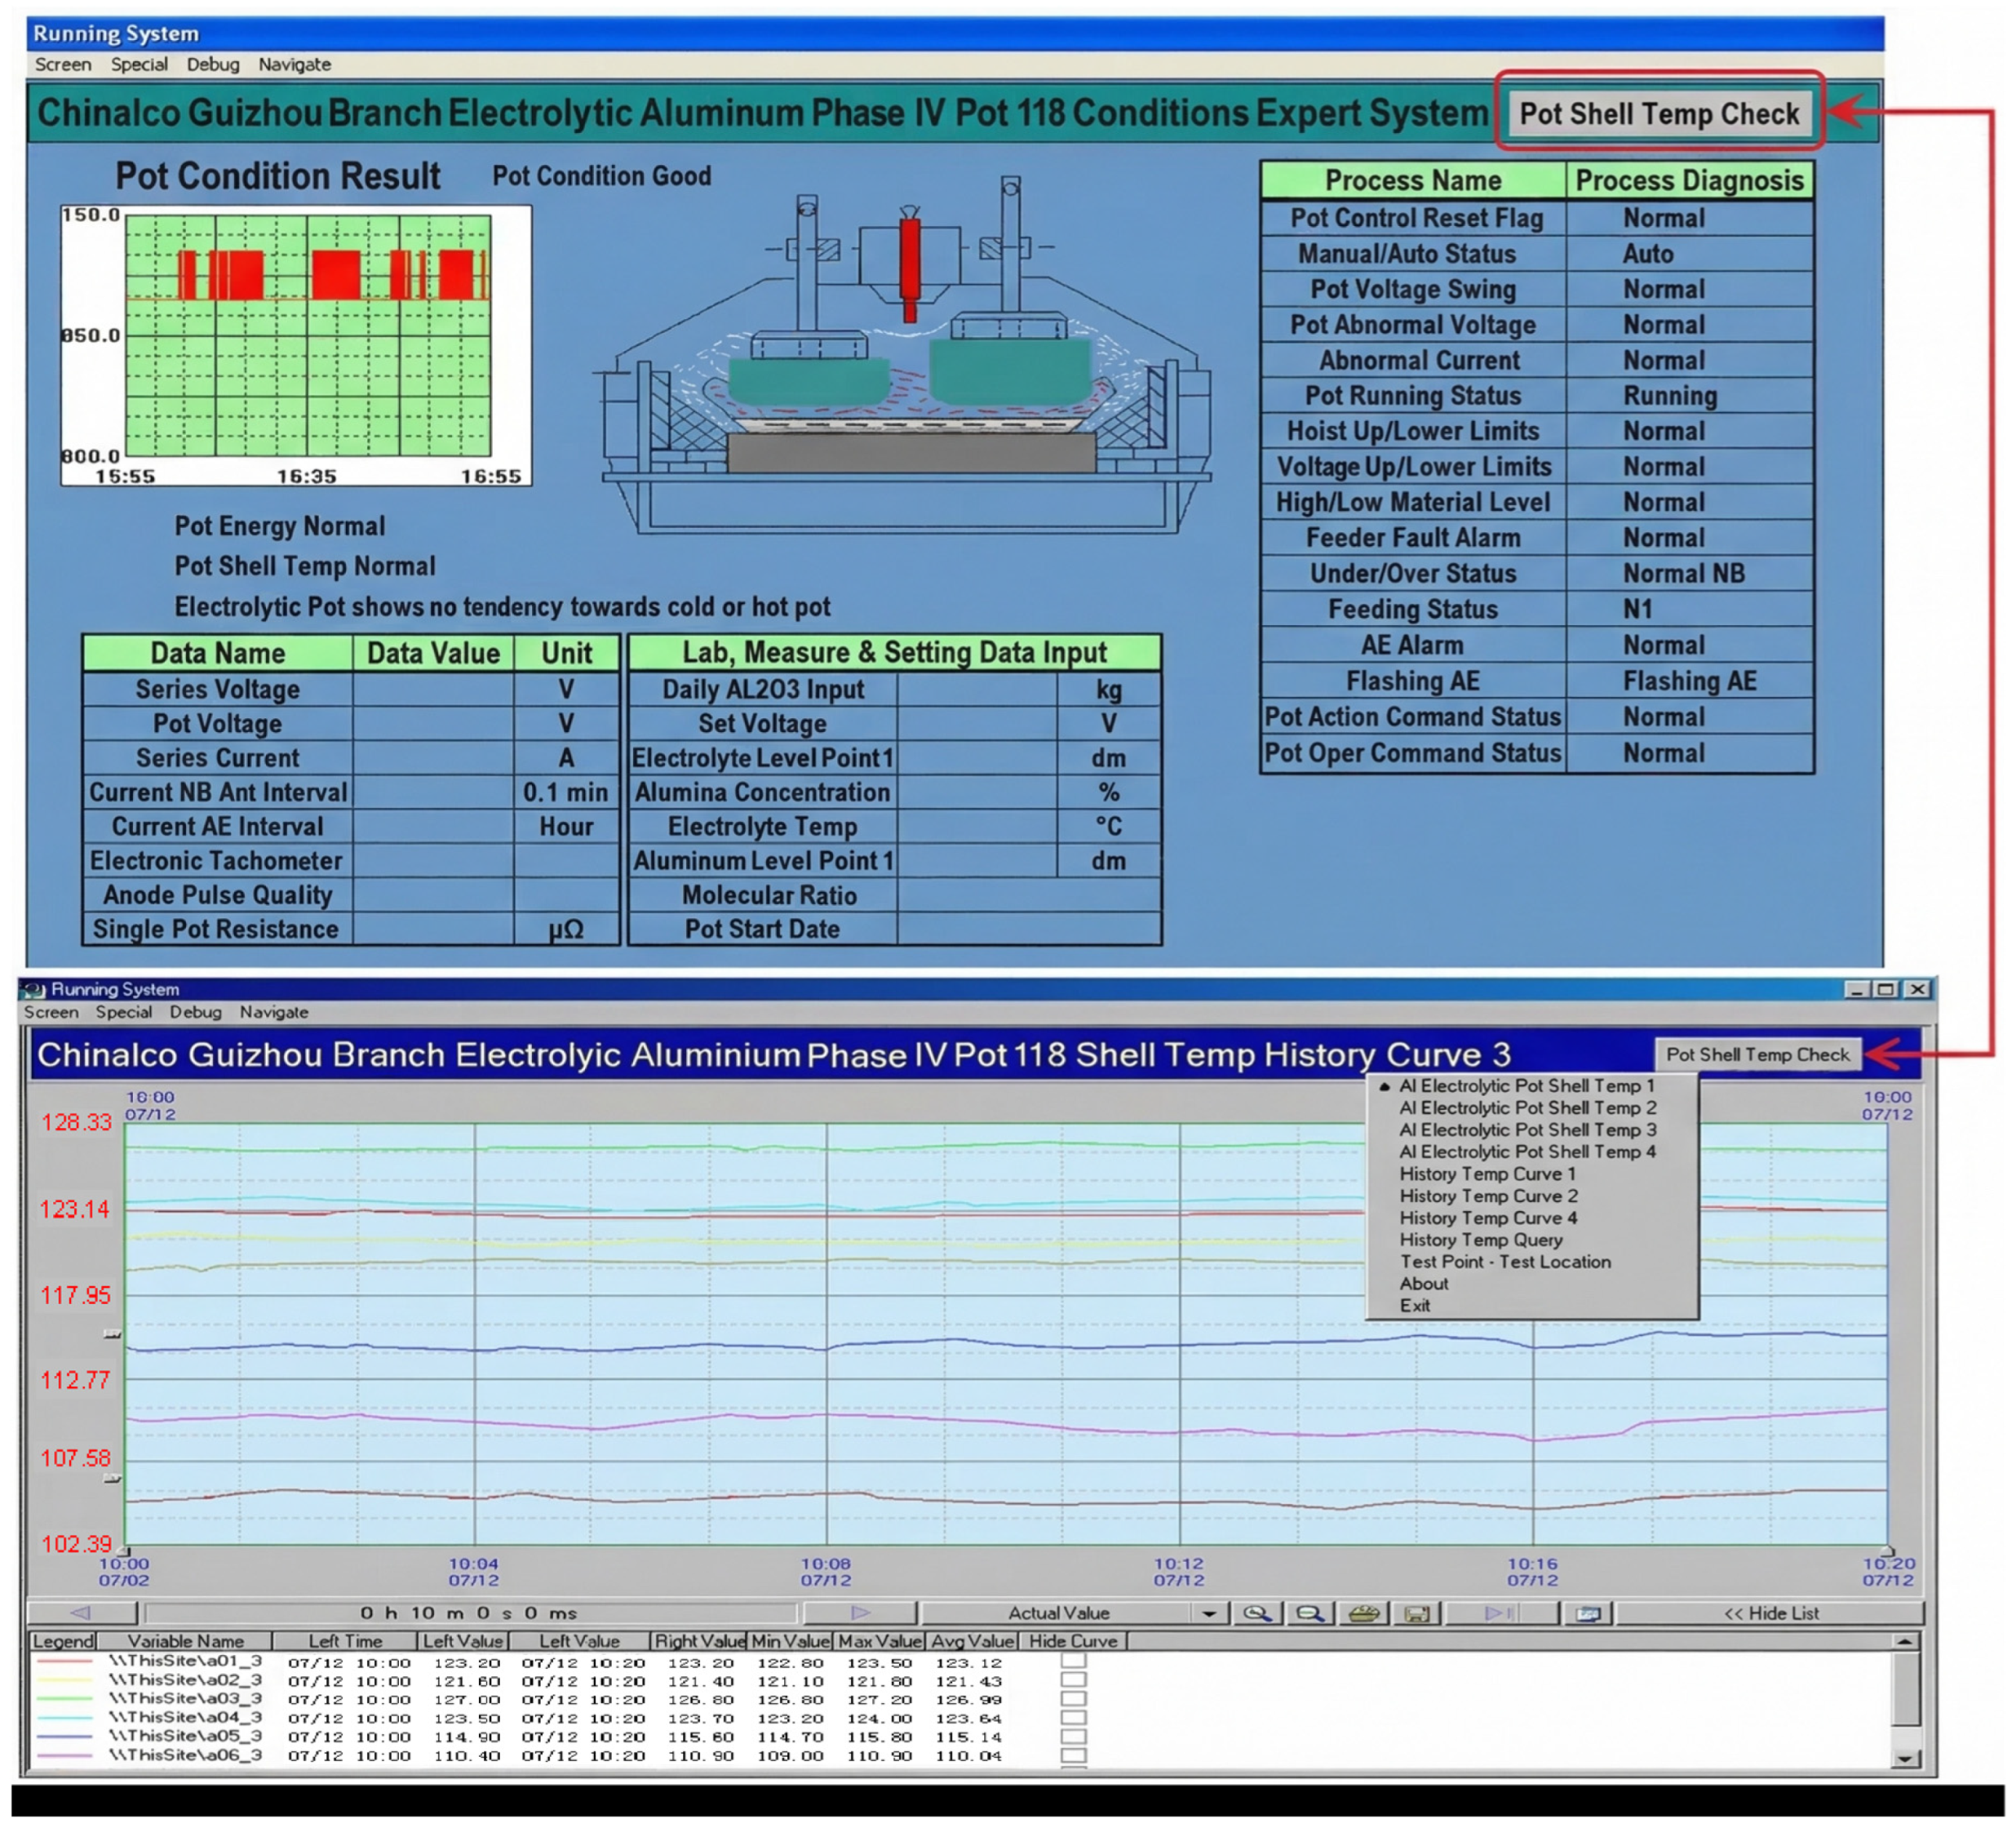
Task: Click the curve window settings icon
Action: [1588, 1613]
